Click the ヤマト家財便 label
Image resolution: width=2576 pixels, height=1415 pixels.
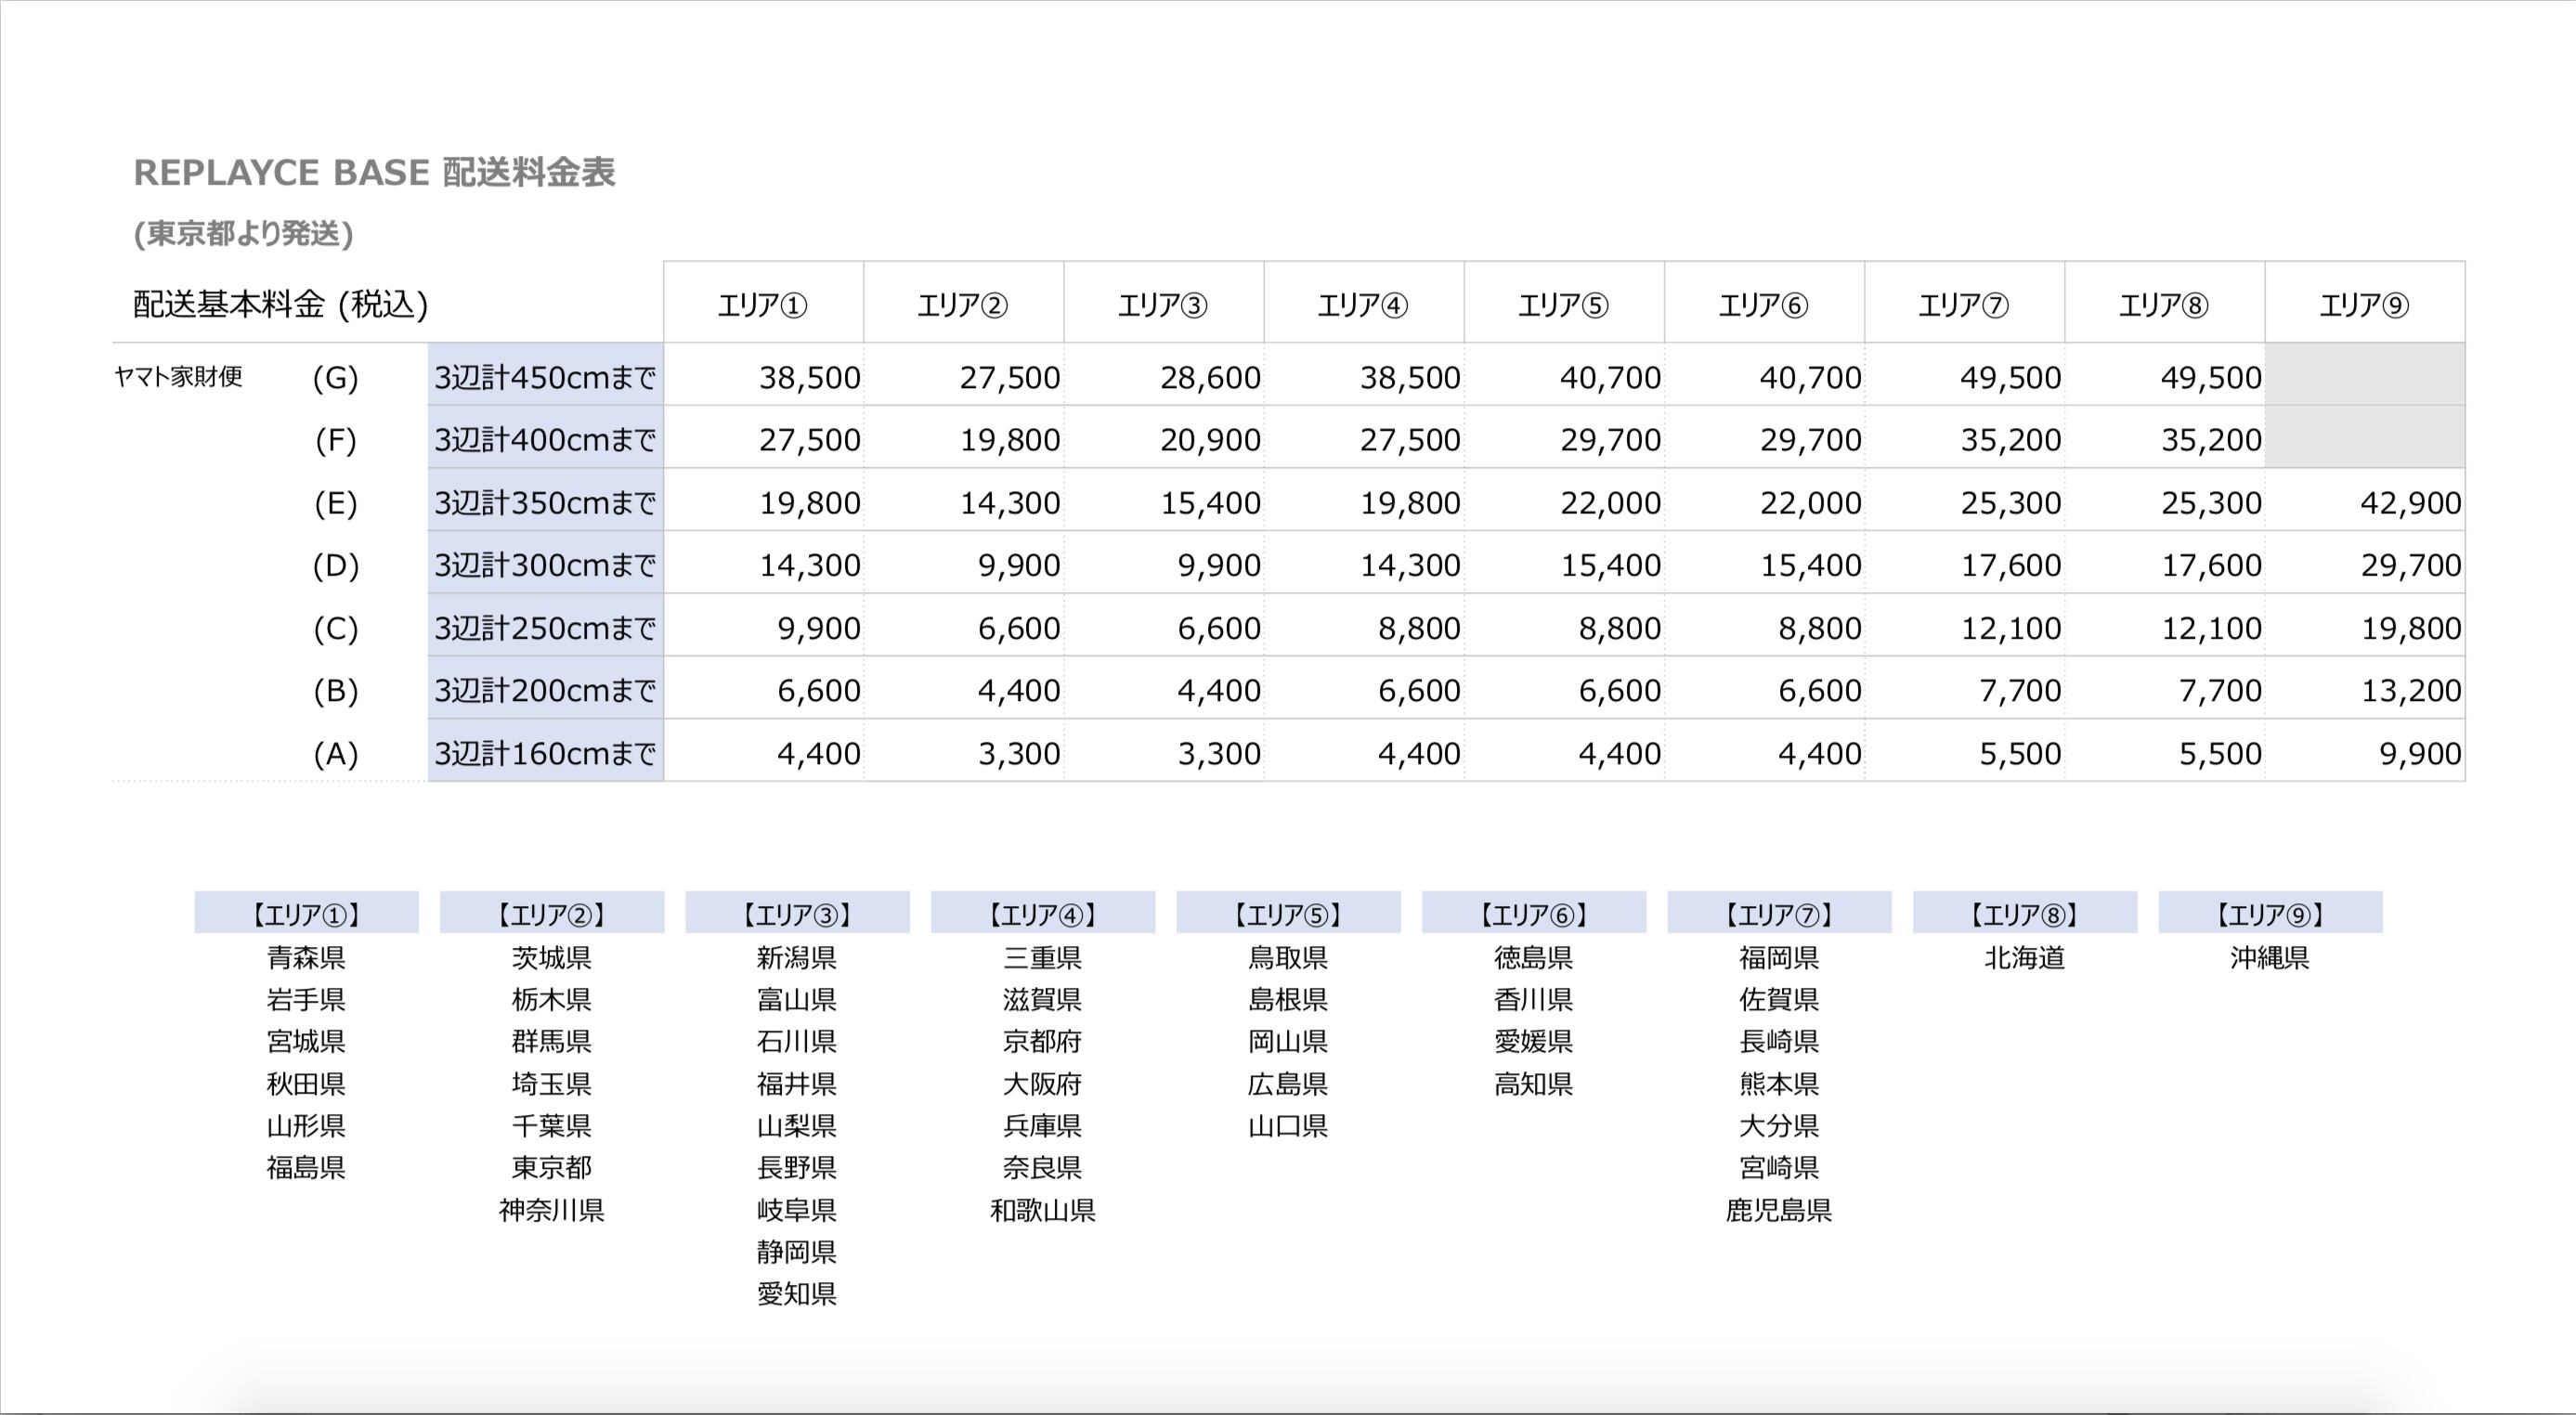click(178, 376)
